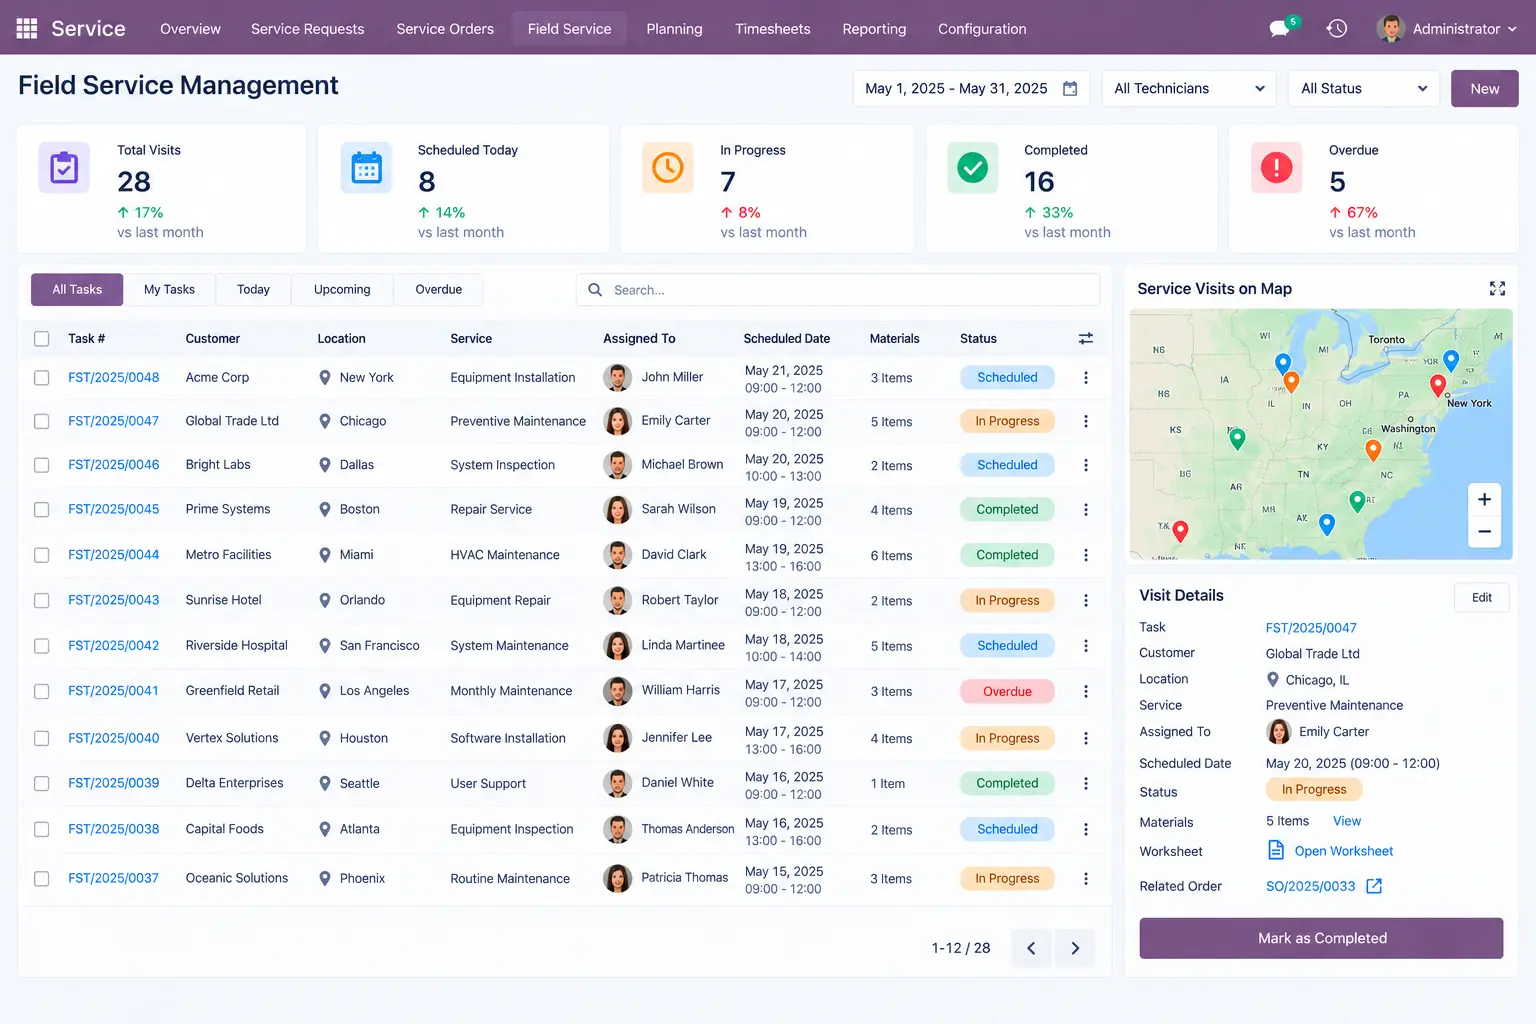Image resolution: width=1536 pixels, height=1024 pixels.
Task: Expand the map to fullscreen
Action: pos(1497,288)
